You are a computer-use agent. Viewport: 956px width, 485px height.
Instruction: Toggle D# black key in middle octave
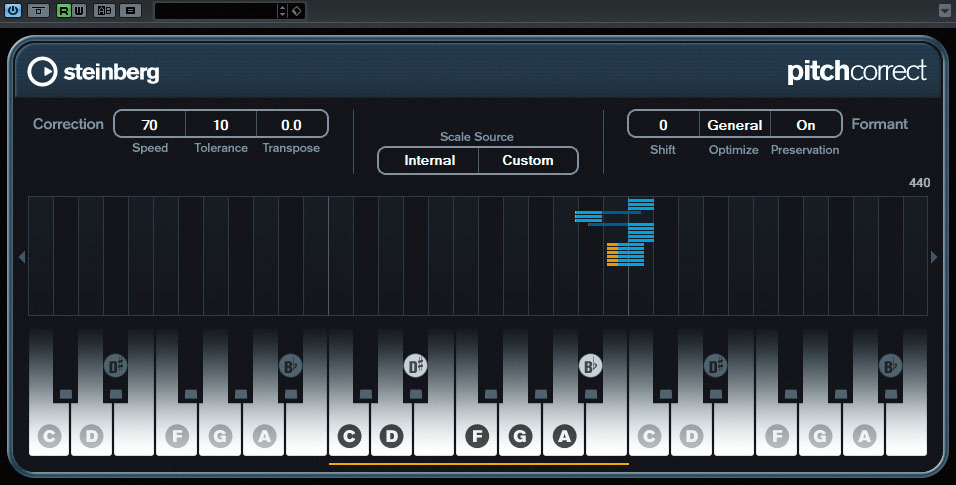[415, 365]
